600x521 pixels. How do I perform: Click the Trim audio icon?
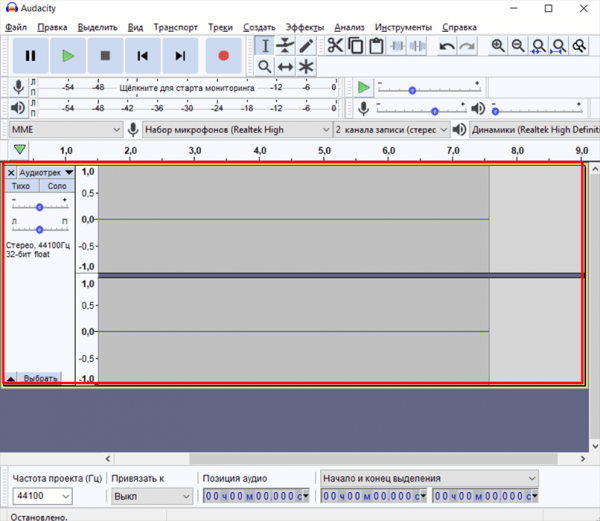click(x=397, y=46)
